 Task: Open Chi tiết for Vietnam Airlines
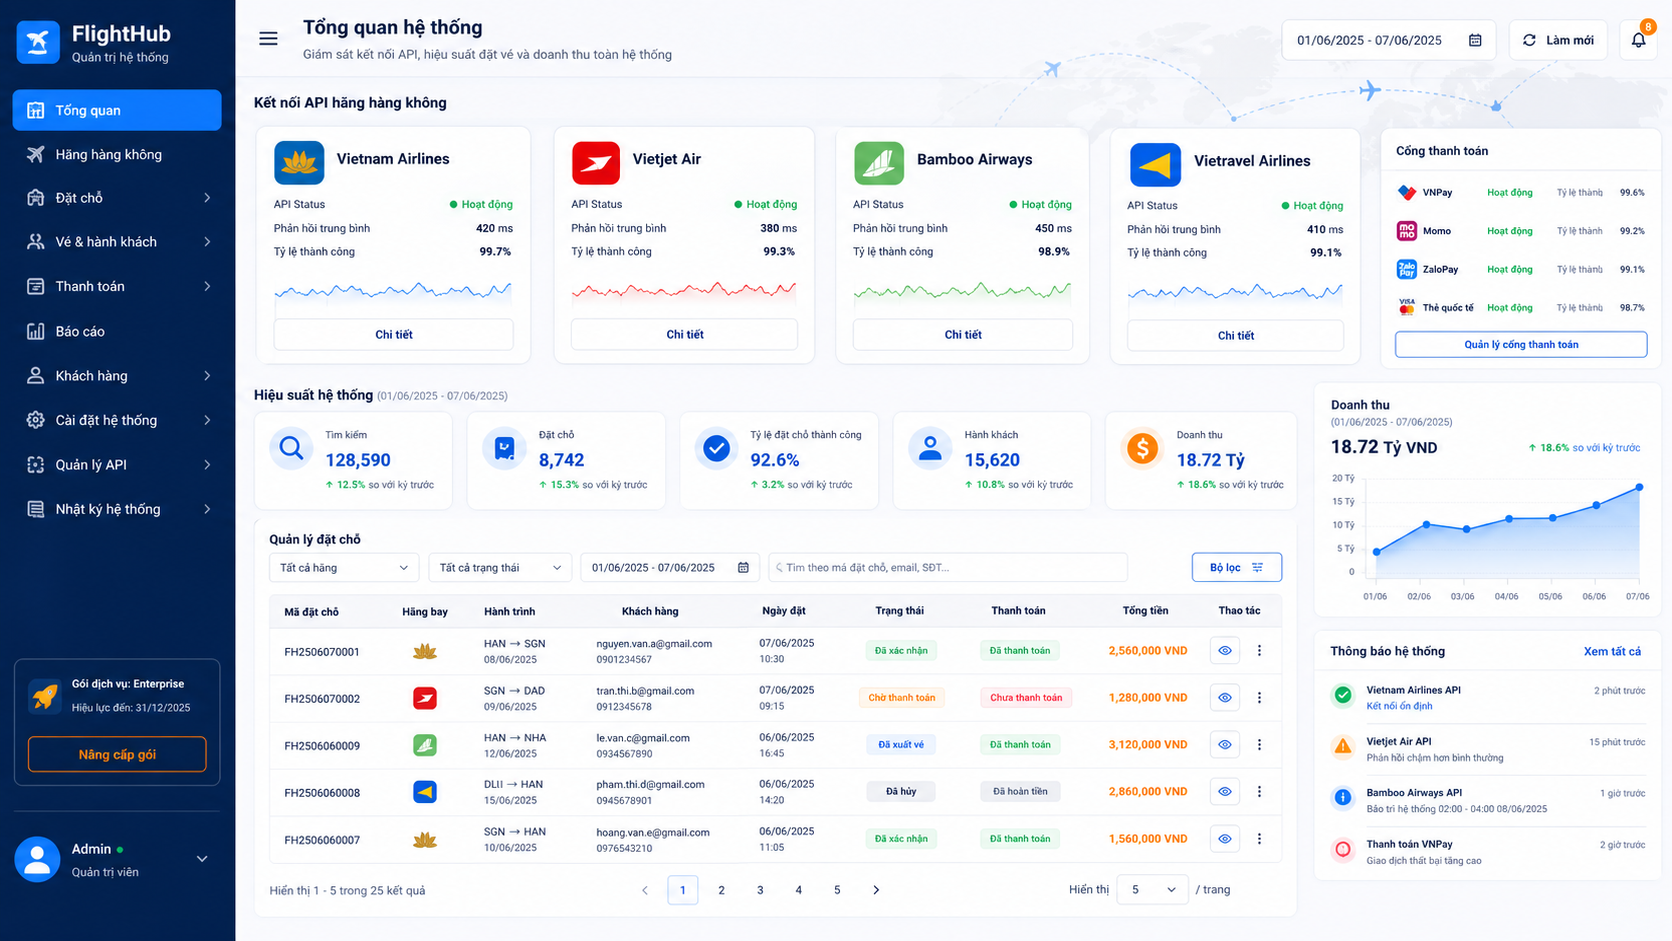tap(394, 335)
